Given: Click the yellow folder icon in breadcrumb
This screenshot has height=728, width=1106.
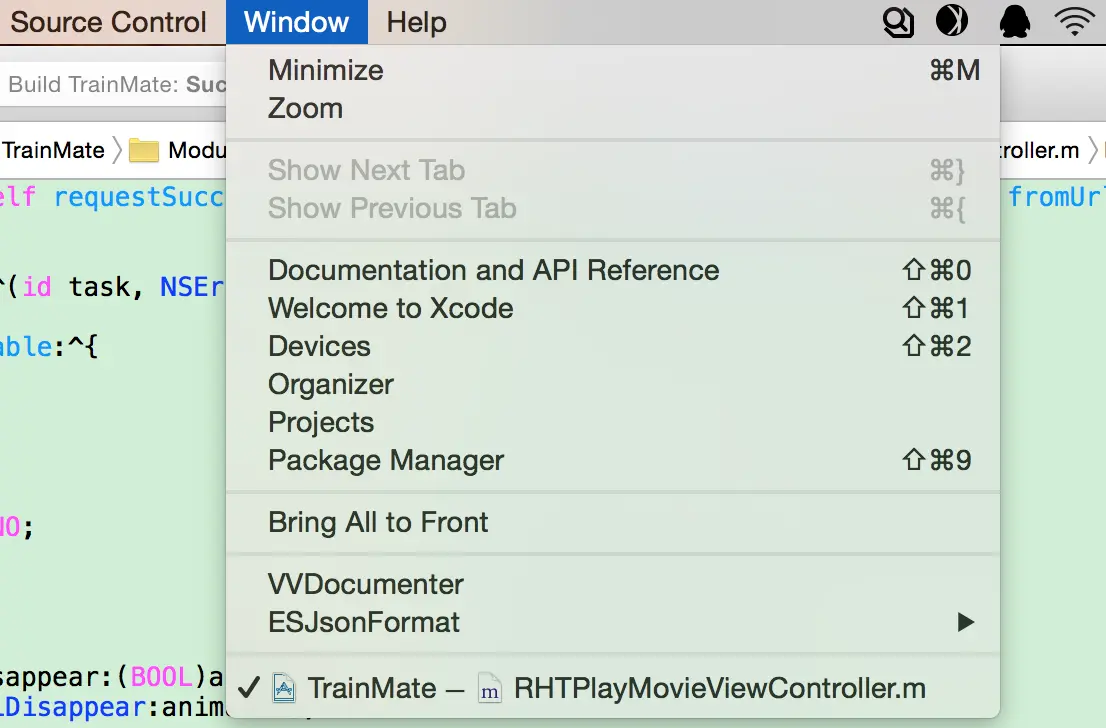Looking at the screenshot, I should point(145,151).
